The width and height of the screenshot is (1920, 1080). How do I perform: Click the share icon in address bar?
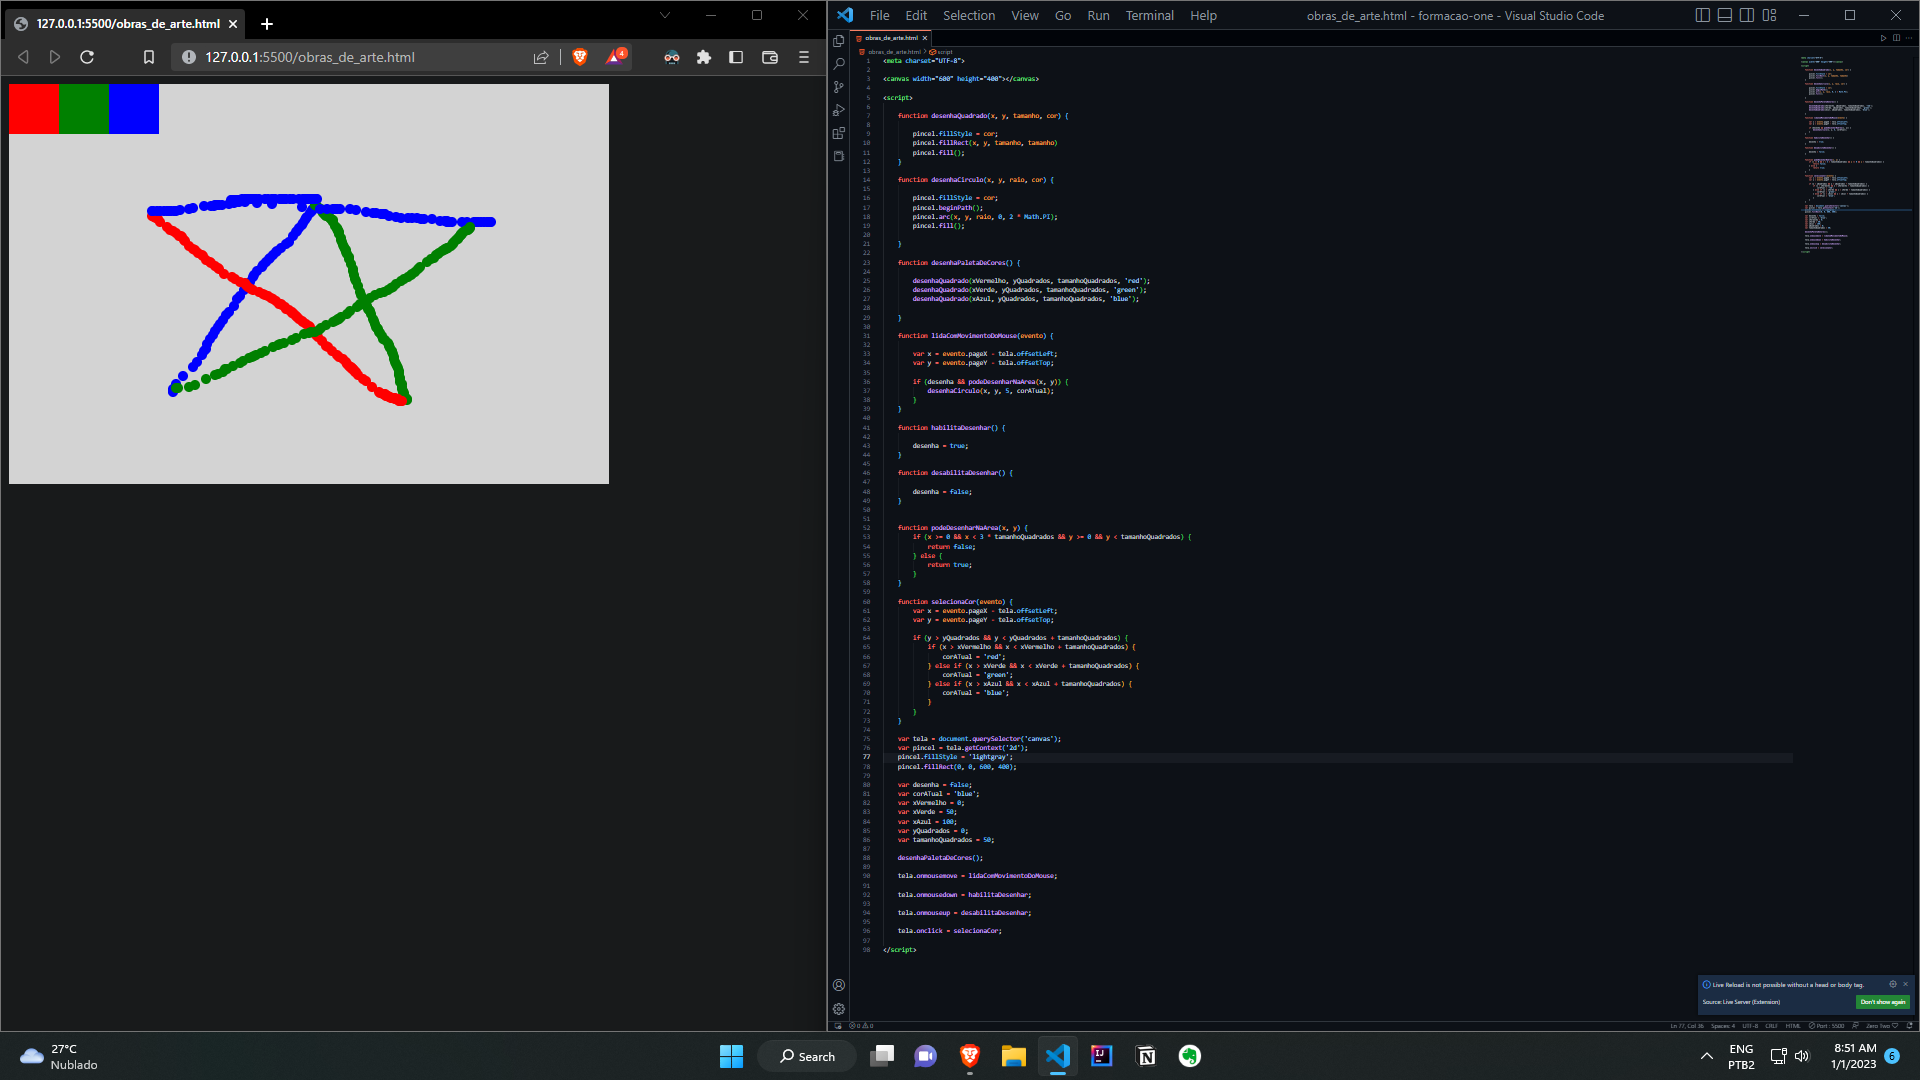[541, 57]
